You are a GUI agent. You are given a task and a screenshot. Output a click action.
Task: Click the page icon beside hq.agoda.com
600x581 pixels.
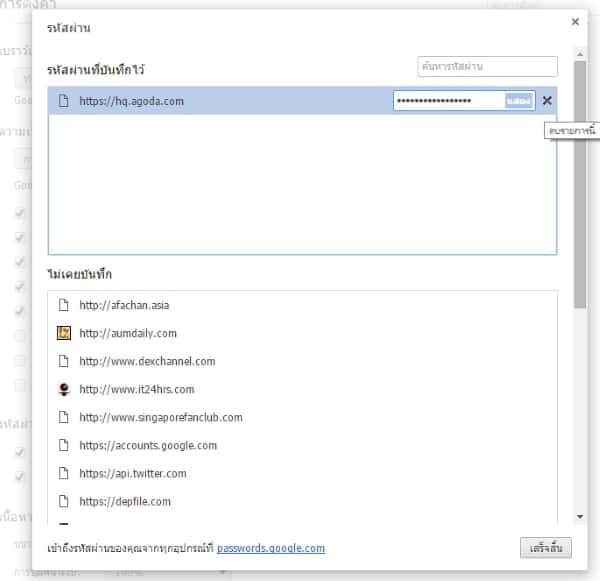pos(63,101)
